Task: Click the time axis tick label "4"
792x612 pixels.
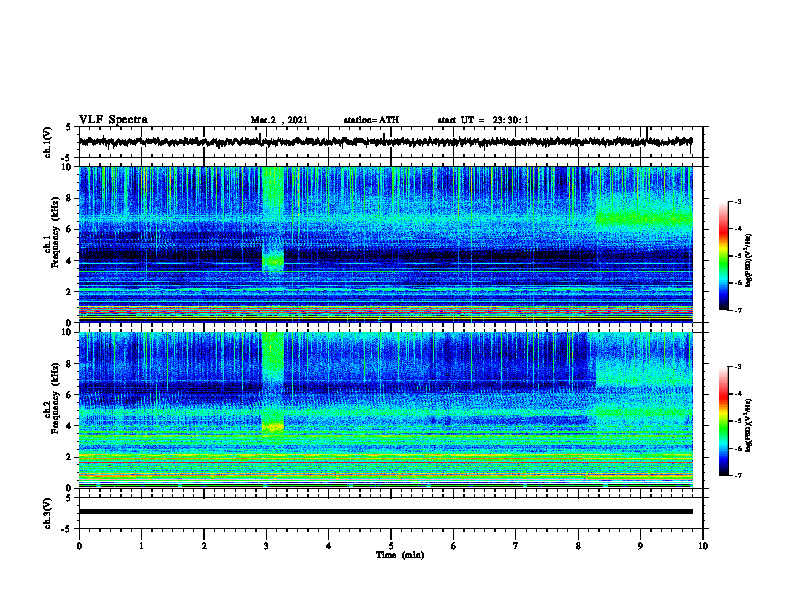Action: coord(329,546)
